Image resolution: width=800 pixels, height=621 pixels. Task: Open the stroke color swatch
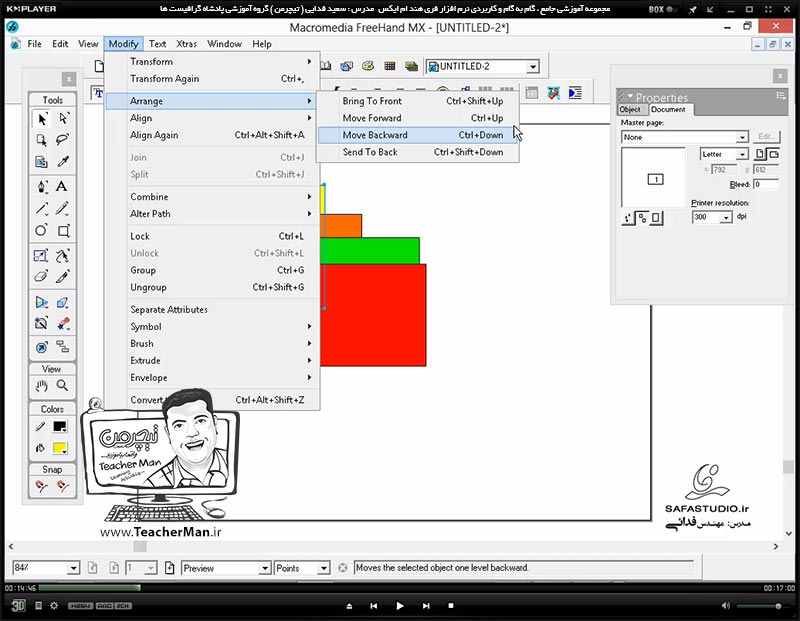pos(60,427)
